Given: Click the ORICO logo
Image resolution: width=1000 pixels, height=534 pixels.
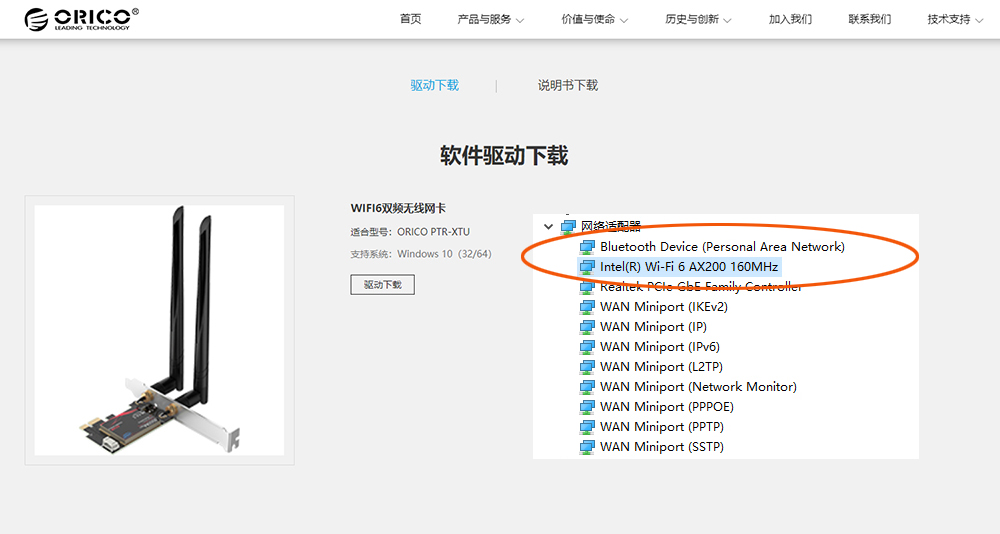Looking at the screenshot, I should tap(82, 19).
